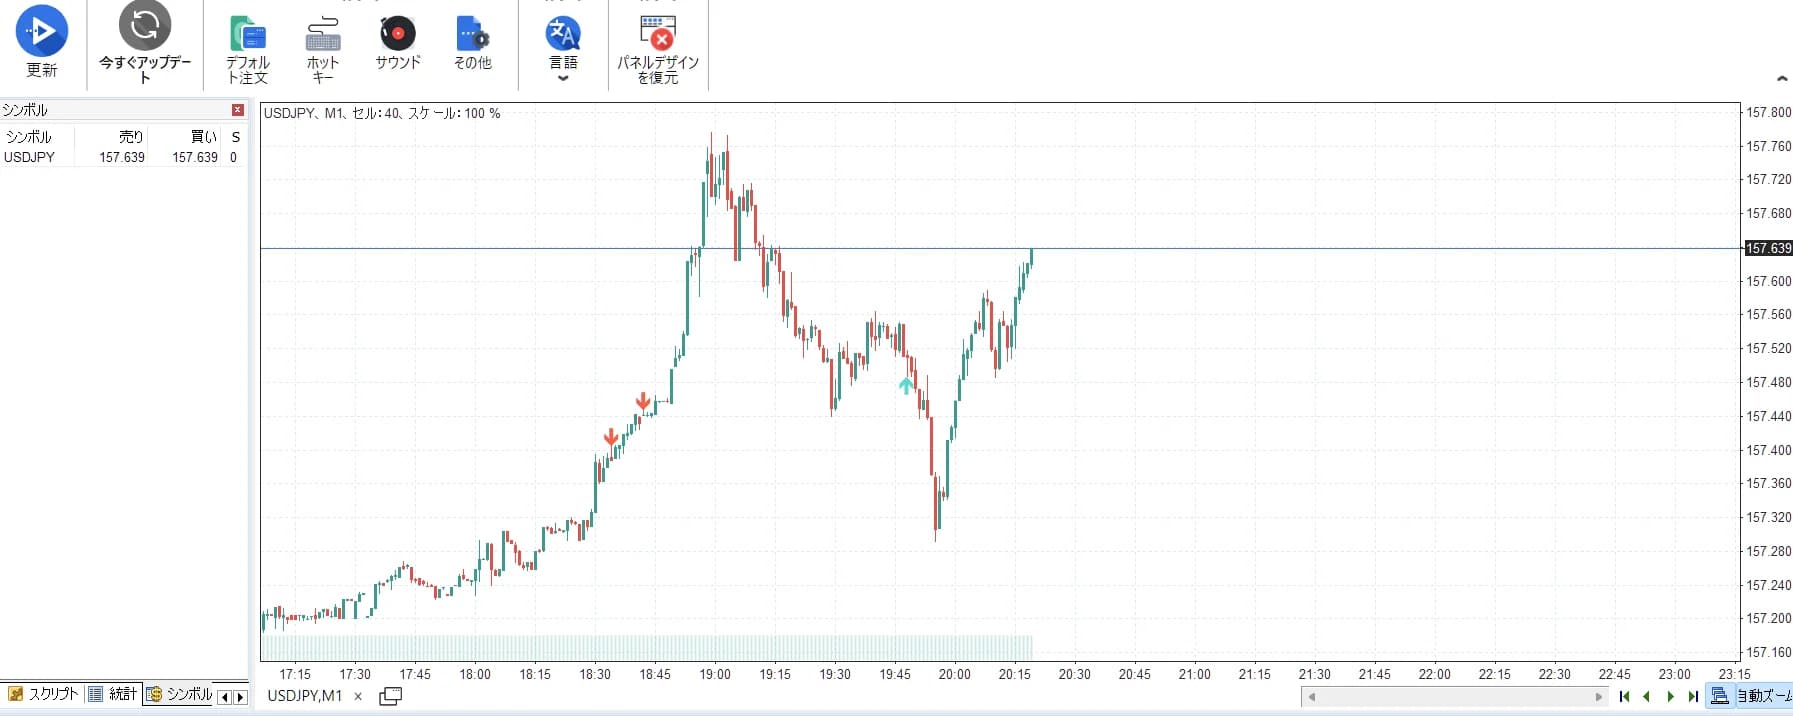Click the シンボル column header in the table

point(29,137)
